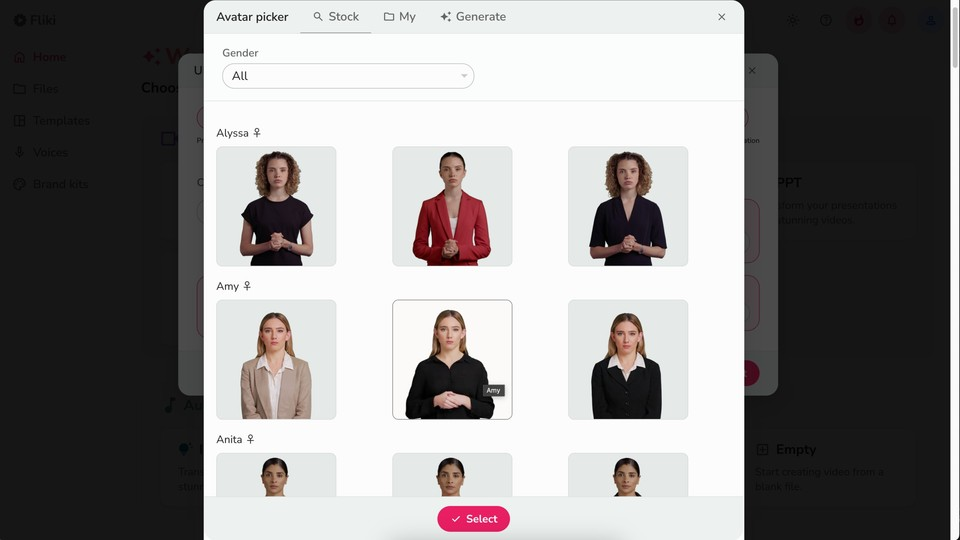The height and width of the screenshot is (540, 960).
Task: Open Home in the background sidebar
Action: pyautogui.click(x=40, y=57)
